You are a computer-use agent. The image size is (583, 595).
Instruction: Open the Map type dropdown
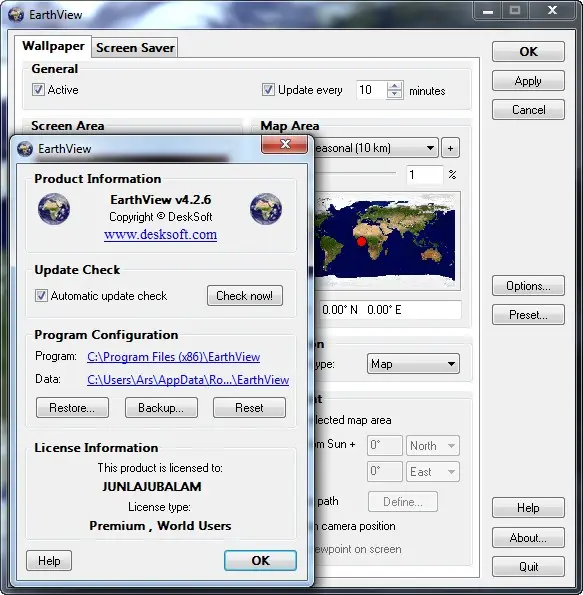(x=413, y=364)
